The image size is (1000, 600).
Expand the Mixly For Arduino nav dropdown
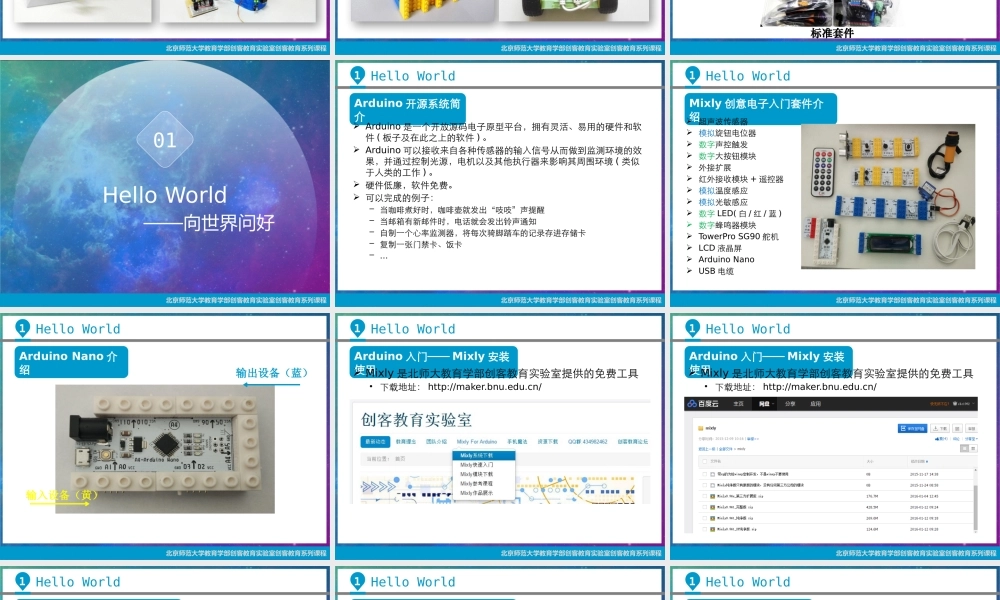477,441
